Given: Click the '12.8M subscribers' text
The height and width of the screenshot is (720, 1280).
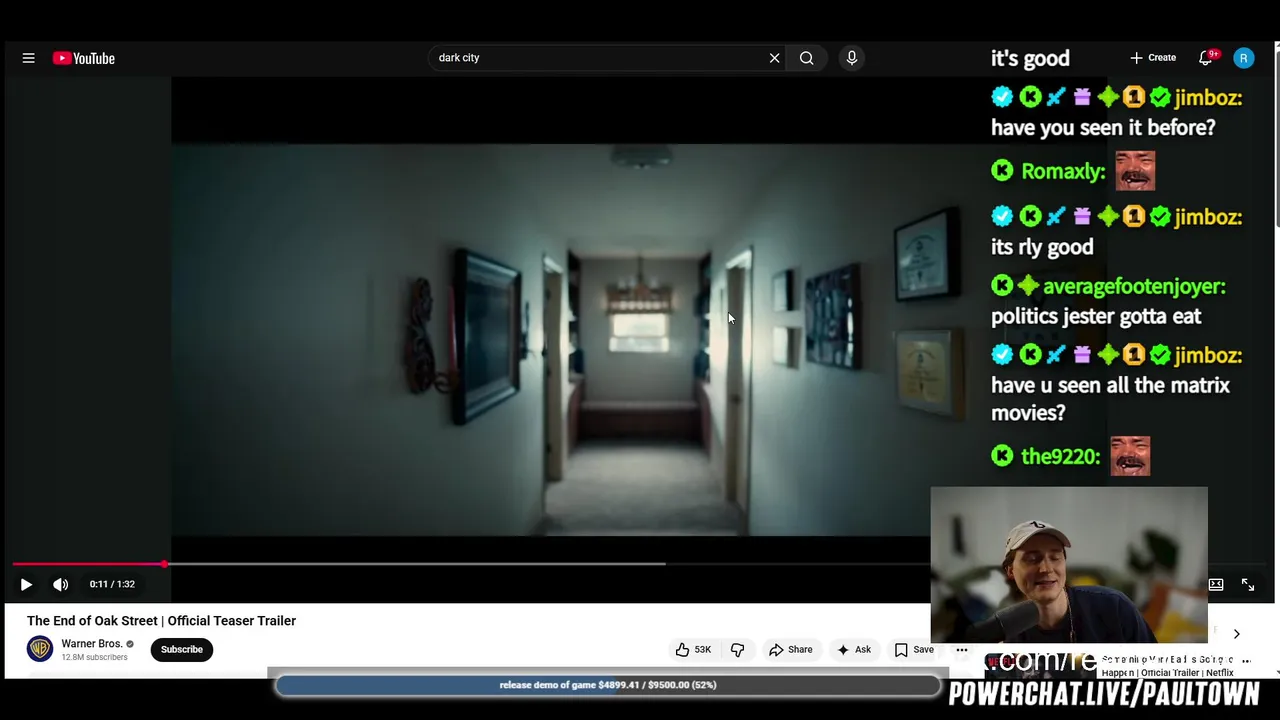Looking at the screenshot, I should pyautogui.click(x=95, y=658).
